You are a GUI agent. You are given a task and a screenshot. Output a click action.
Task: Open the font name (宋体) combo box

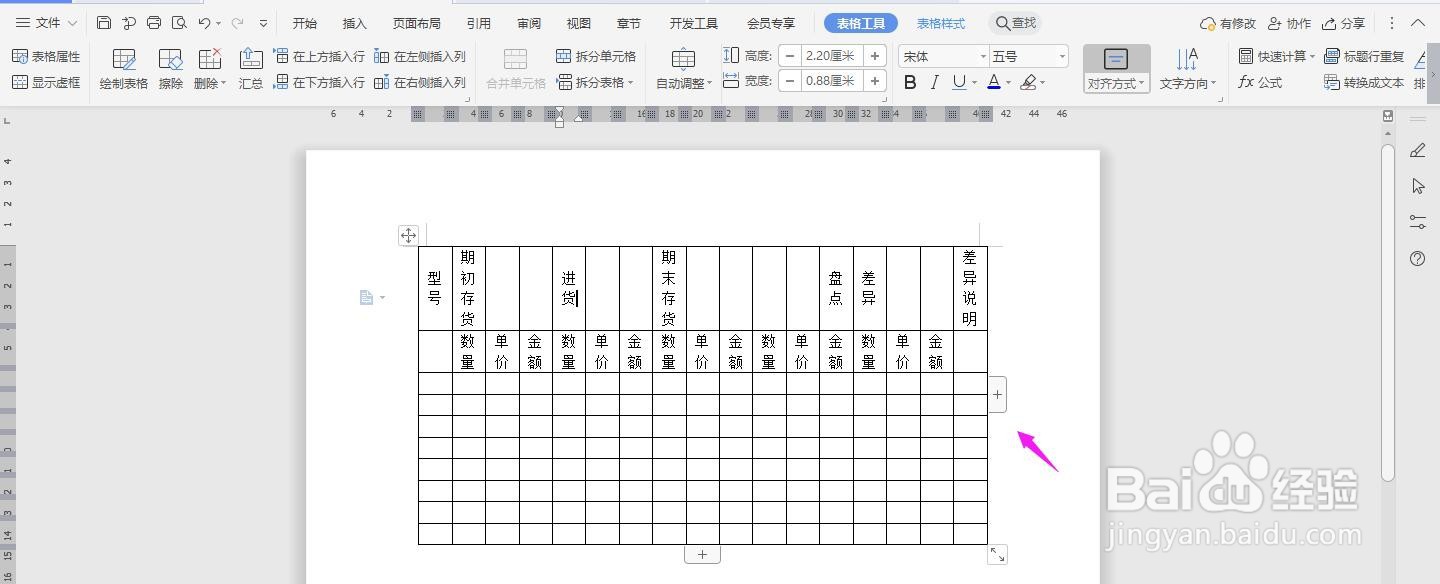coord(940,56)
